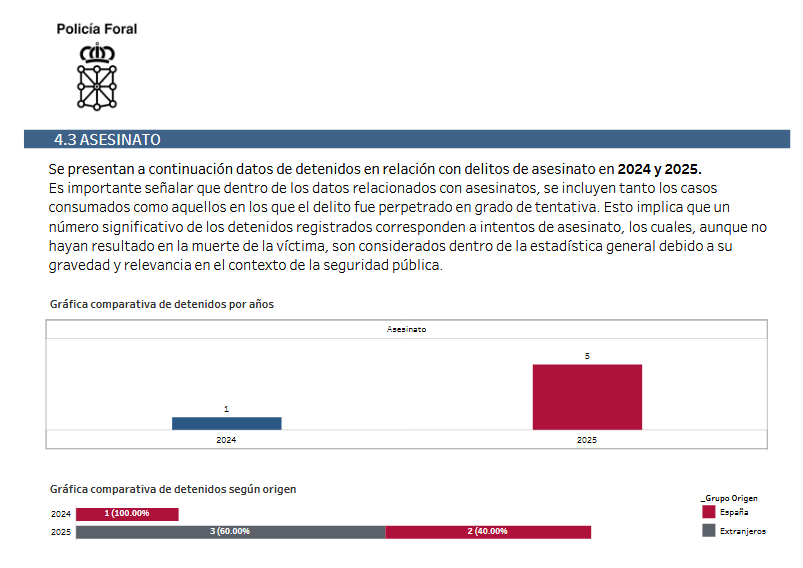Select the 4.3 ASESINATO section header
803x568 pixels.
pos(407,139)
